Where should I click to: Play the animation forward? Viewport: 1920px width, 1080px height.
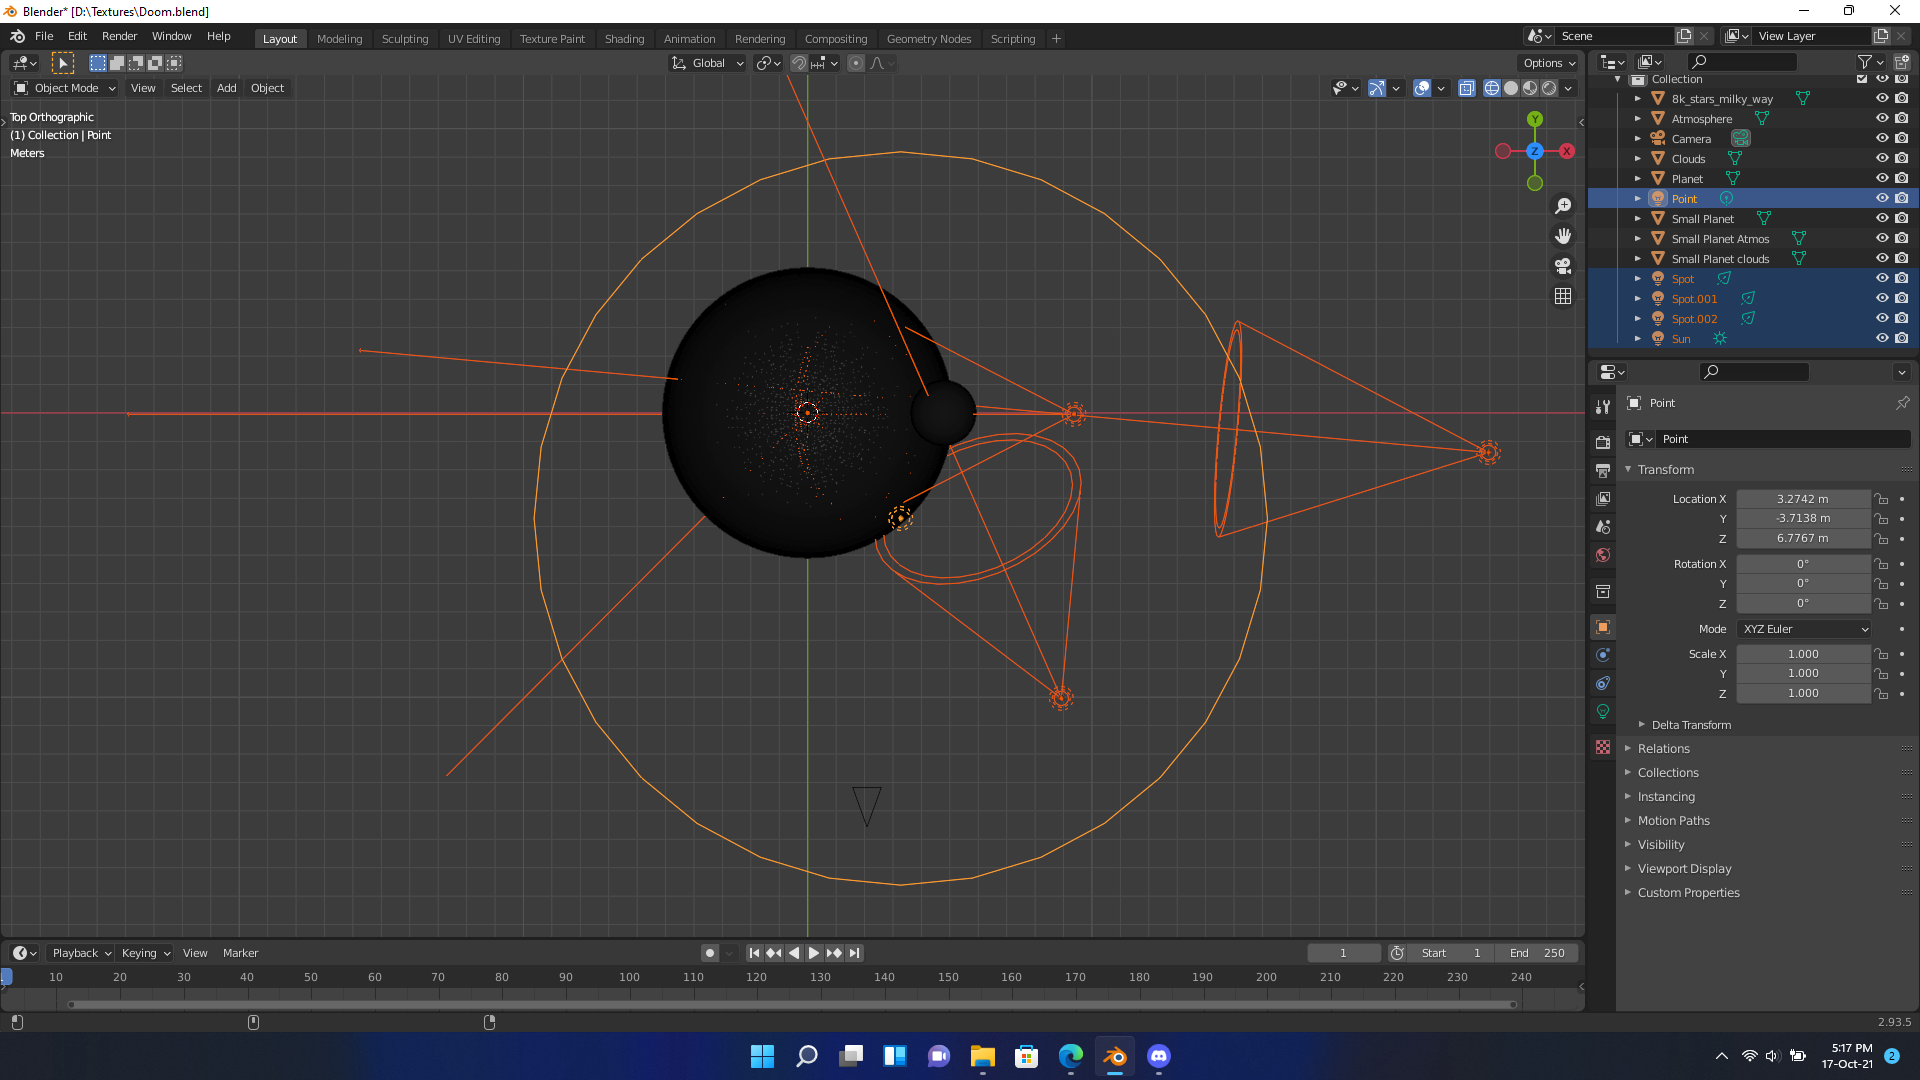click(814, 953)
